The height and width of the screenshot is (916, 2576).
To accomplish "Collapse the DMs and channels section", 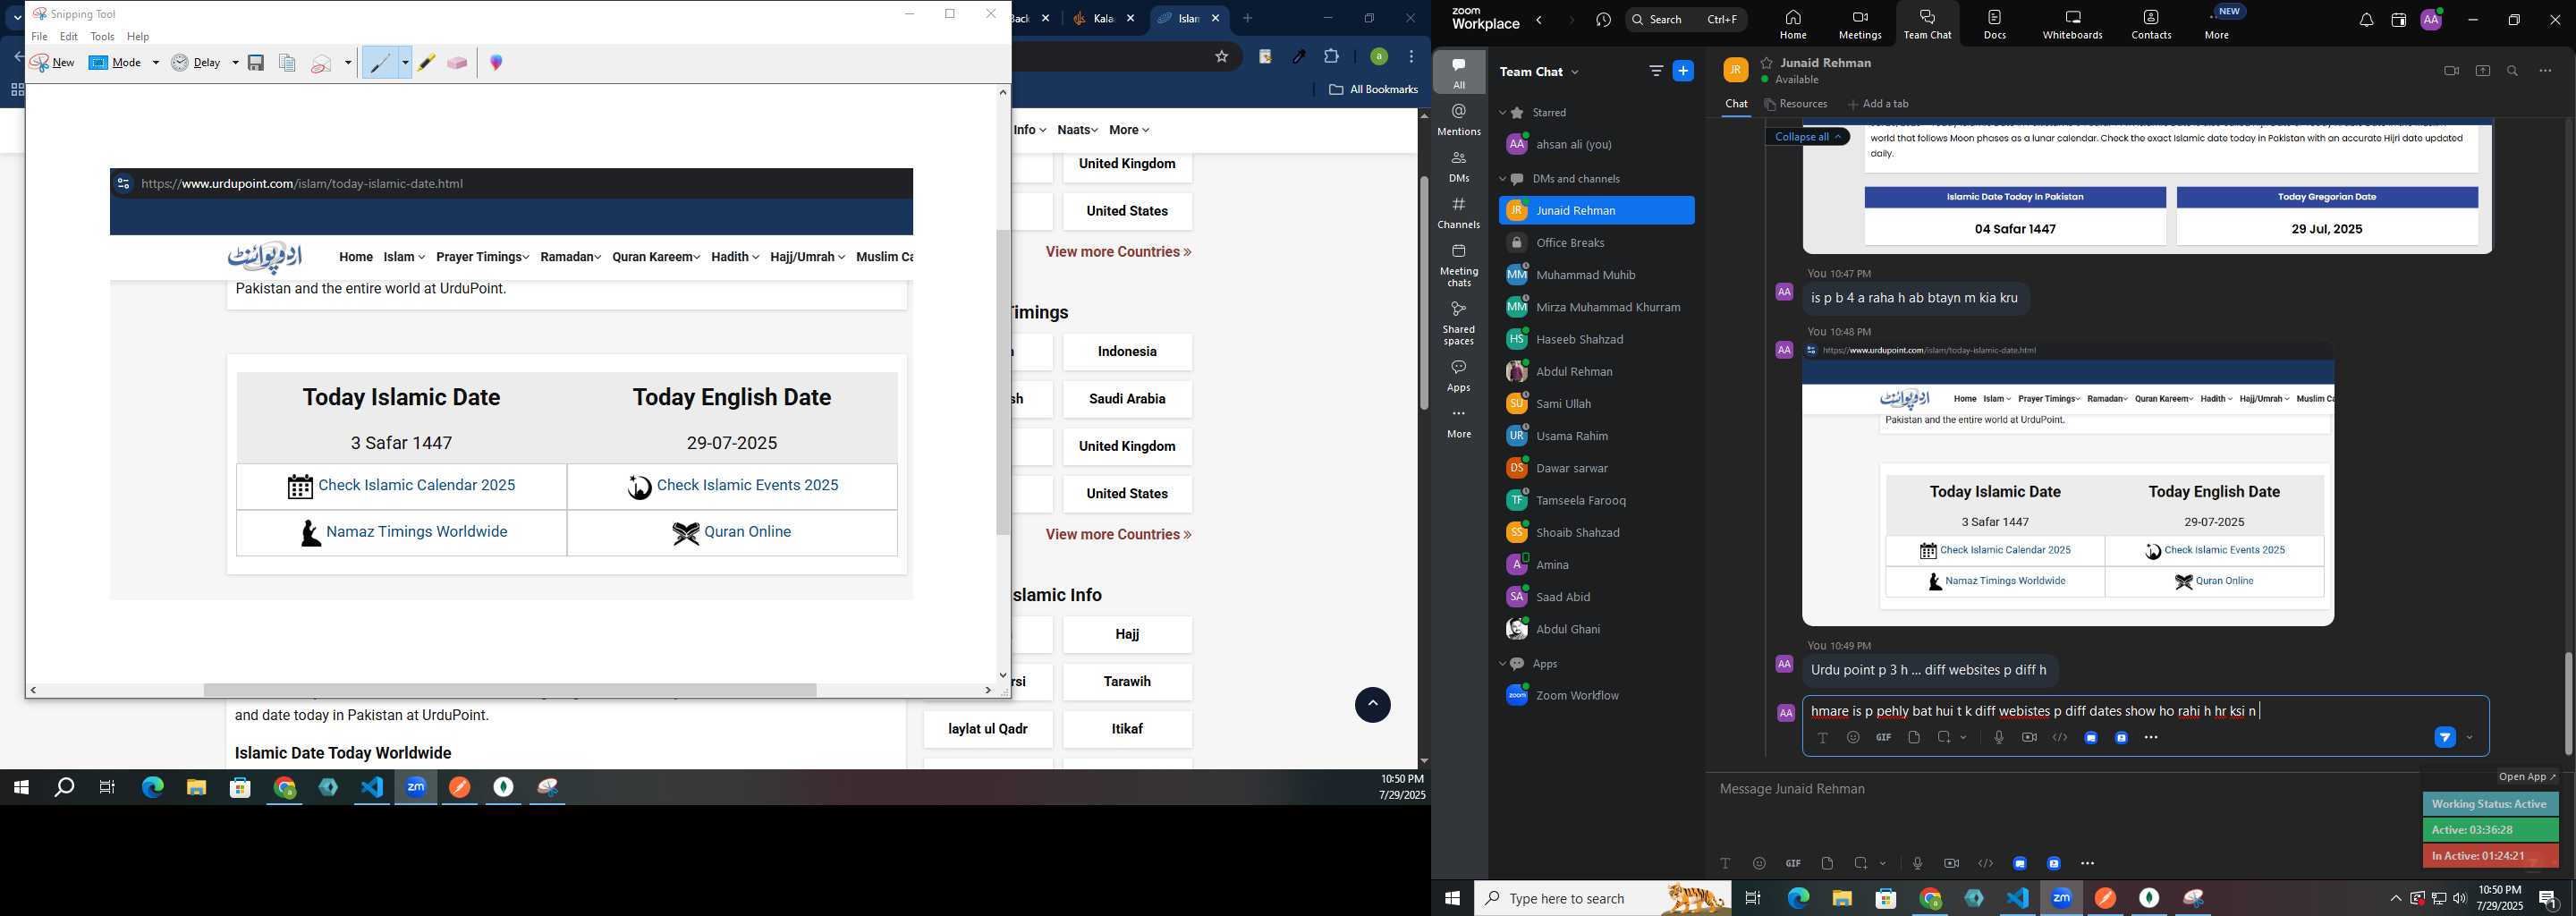I will tap(1502, 180).
